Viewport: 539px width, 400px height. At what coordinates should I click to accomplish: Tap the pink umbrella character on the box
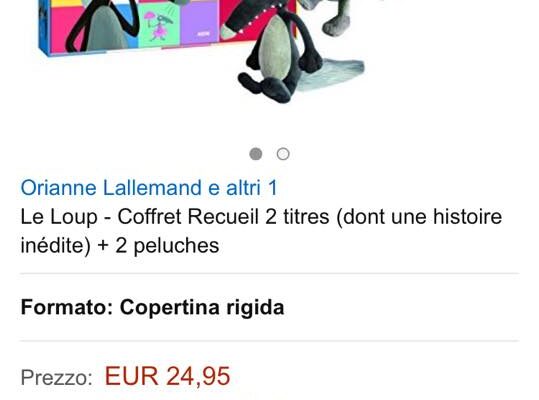click(x=158, y=27)
